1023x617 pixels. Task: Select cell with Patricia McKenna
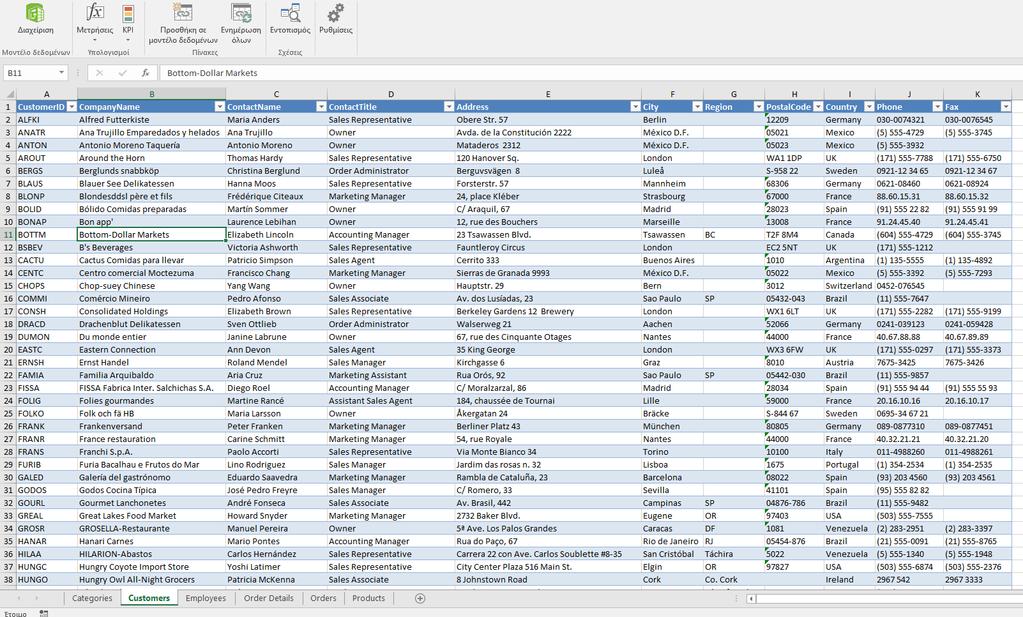276,580
